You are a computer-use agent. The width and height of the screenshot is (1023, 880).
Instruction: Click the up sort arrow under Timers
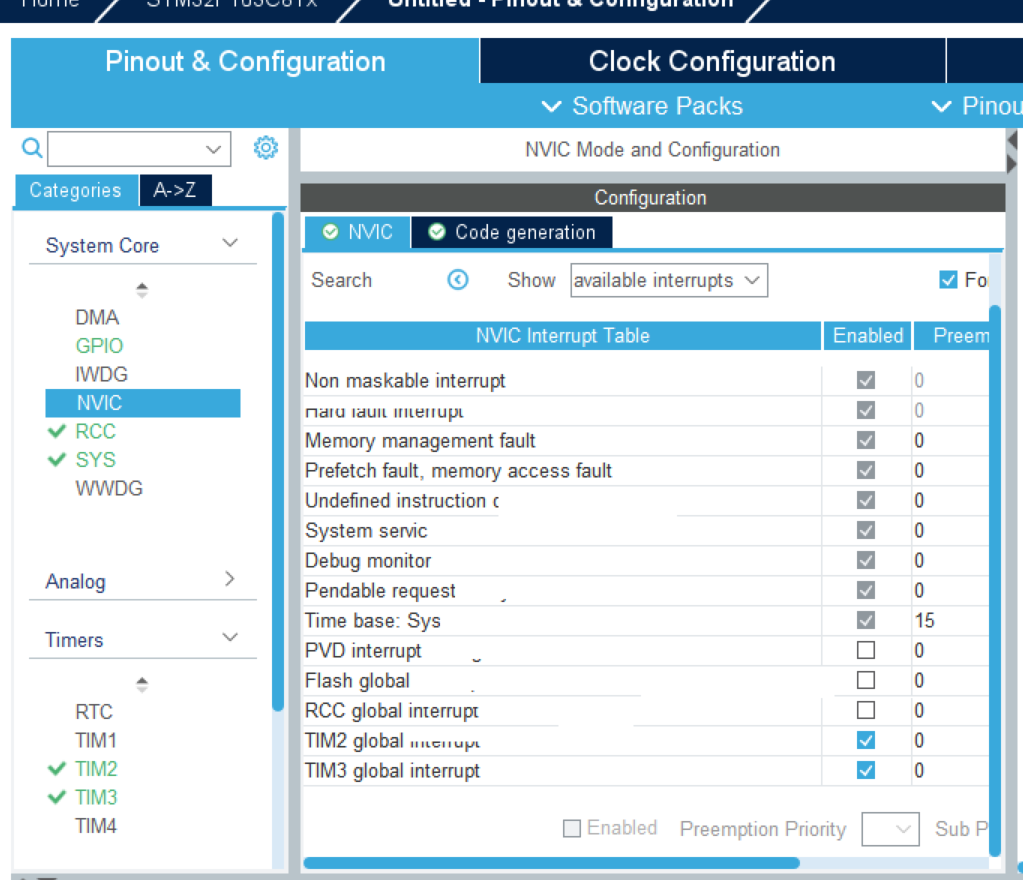point(142,680)
